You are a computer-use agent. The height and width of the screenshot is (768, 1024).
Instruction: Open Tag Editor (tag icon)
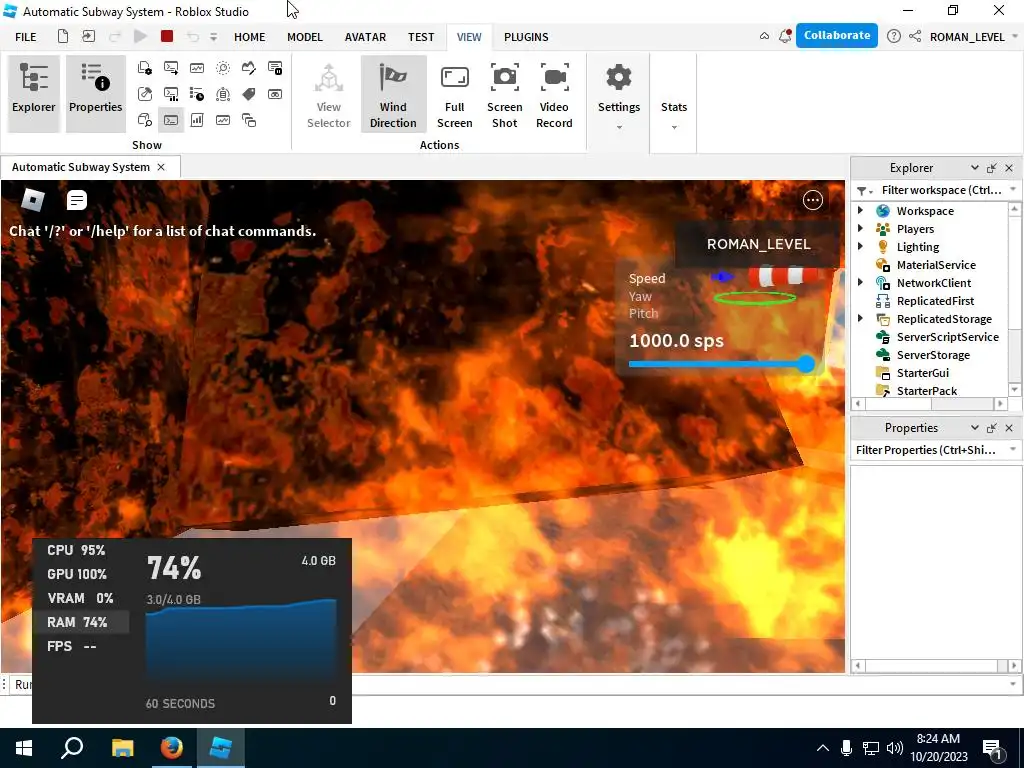click(249, 94)
